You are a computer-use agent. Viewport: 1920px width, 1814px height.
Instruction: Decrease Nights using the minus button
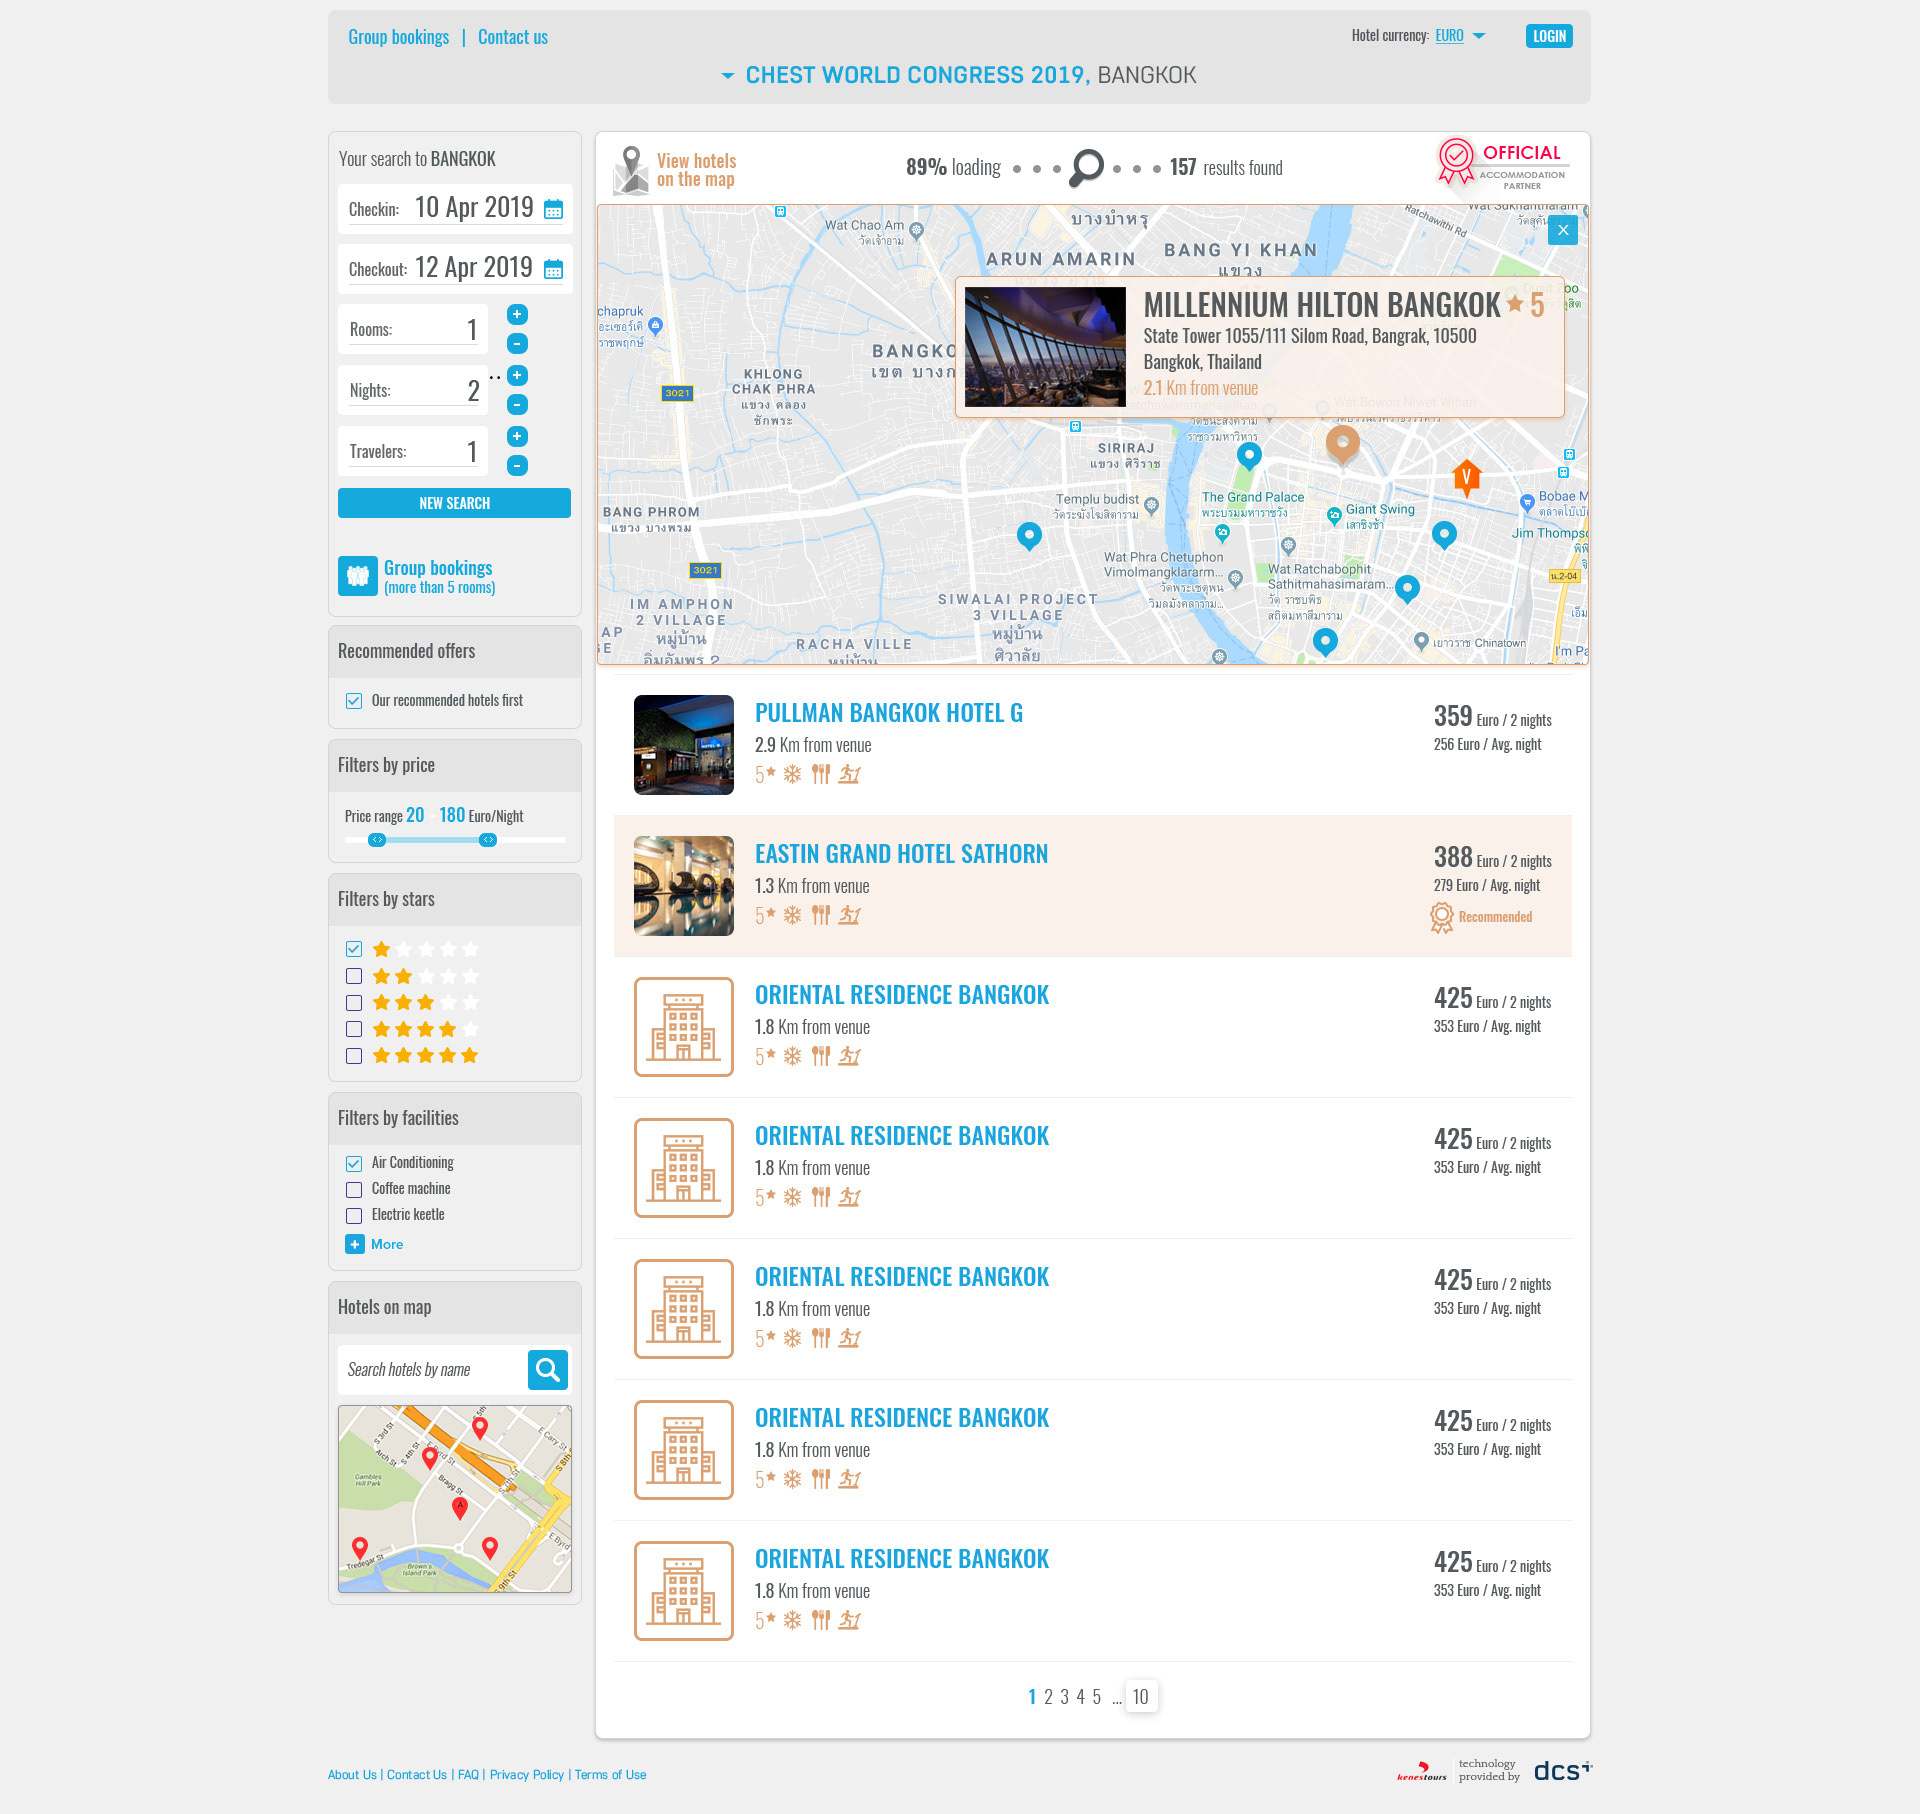click(517, 404)
